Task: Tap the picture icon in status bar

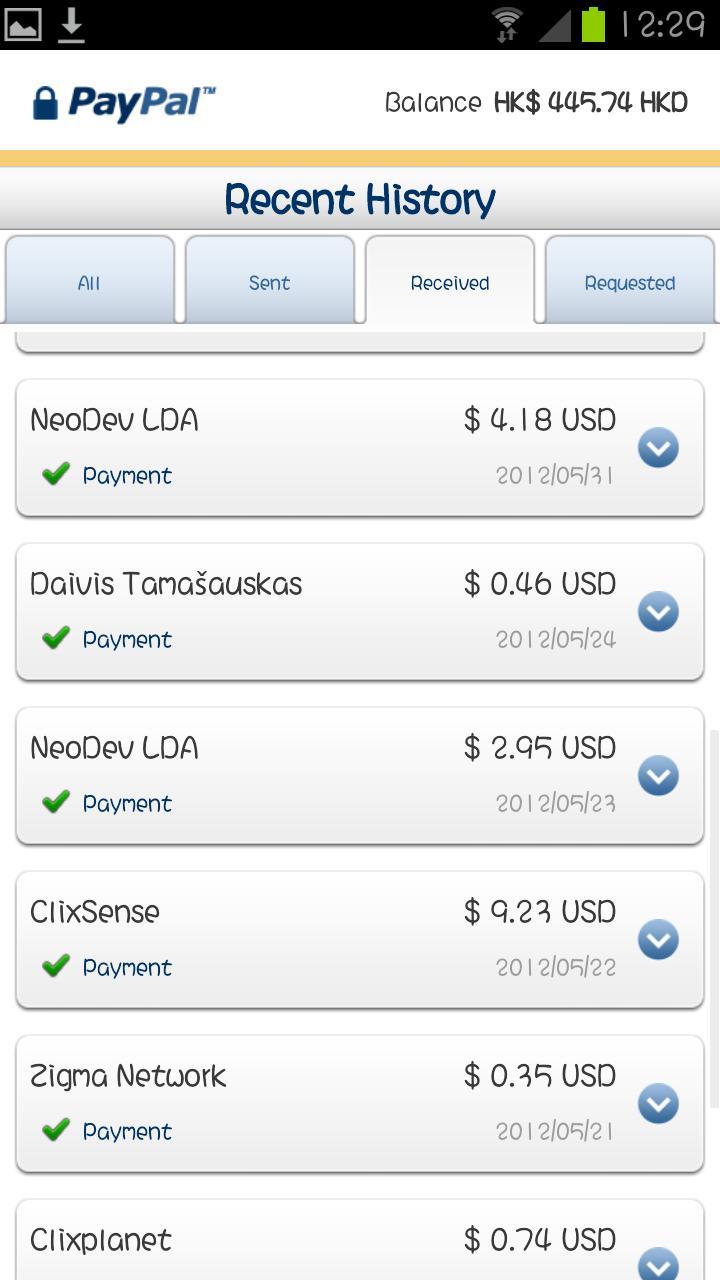Action: pos(23,25)
